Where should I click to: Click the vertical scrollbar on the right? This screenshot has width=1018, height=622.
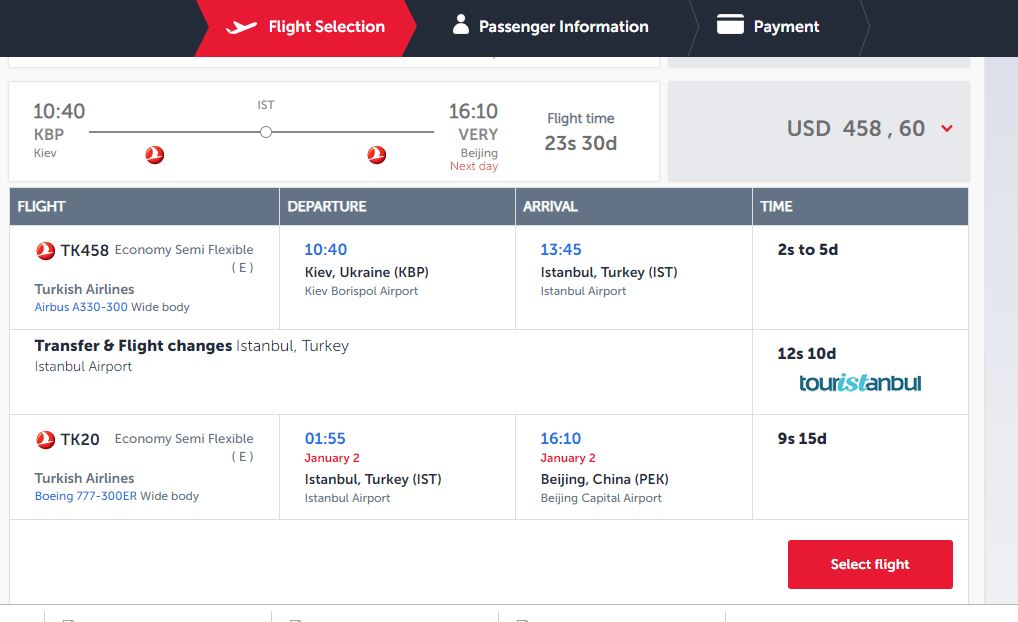1000,330
